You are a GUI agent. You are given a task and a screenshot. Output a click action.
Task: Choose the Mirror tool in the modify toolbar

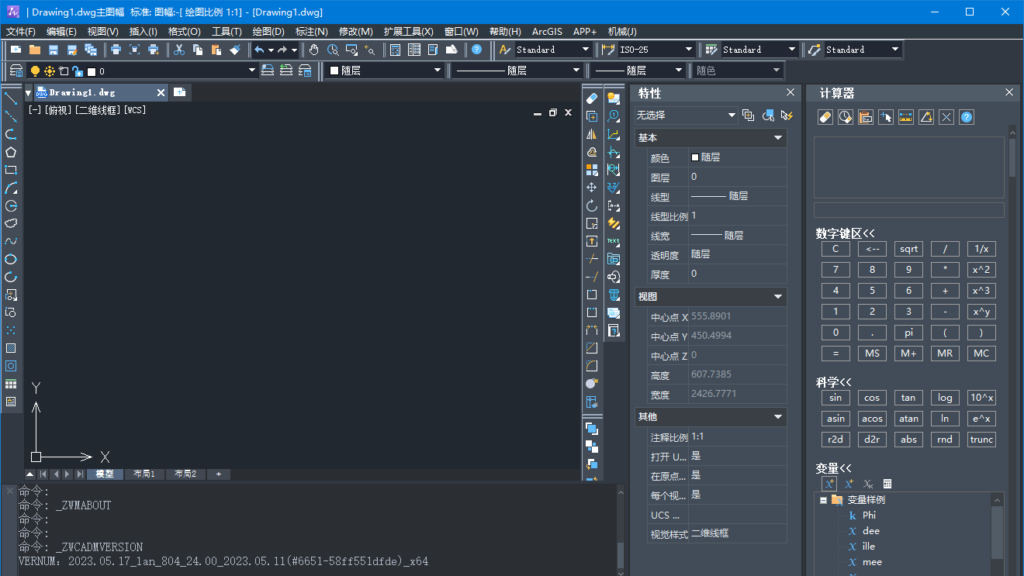(x=592, y=134)
